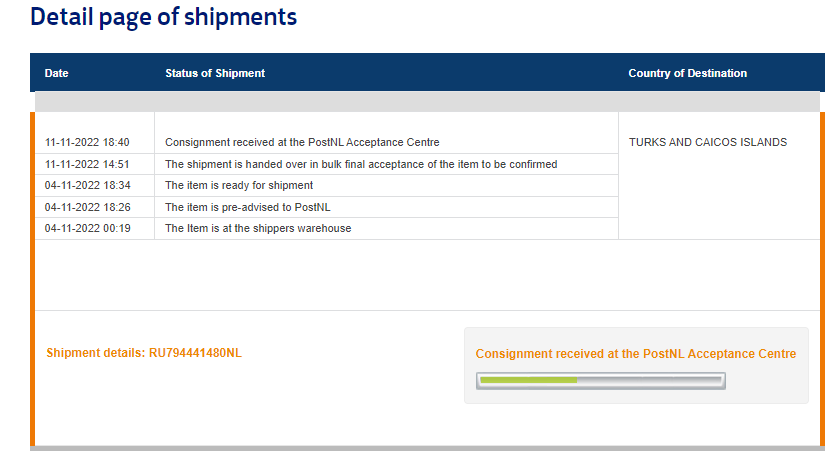Select the "Status of Shipment" column header
Image resolution: width=839 pixels, height=474 pixels.
[215, 73]
